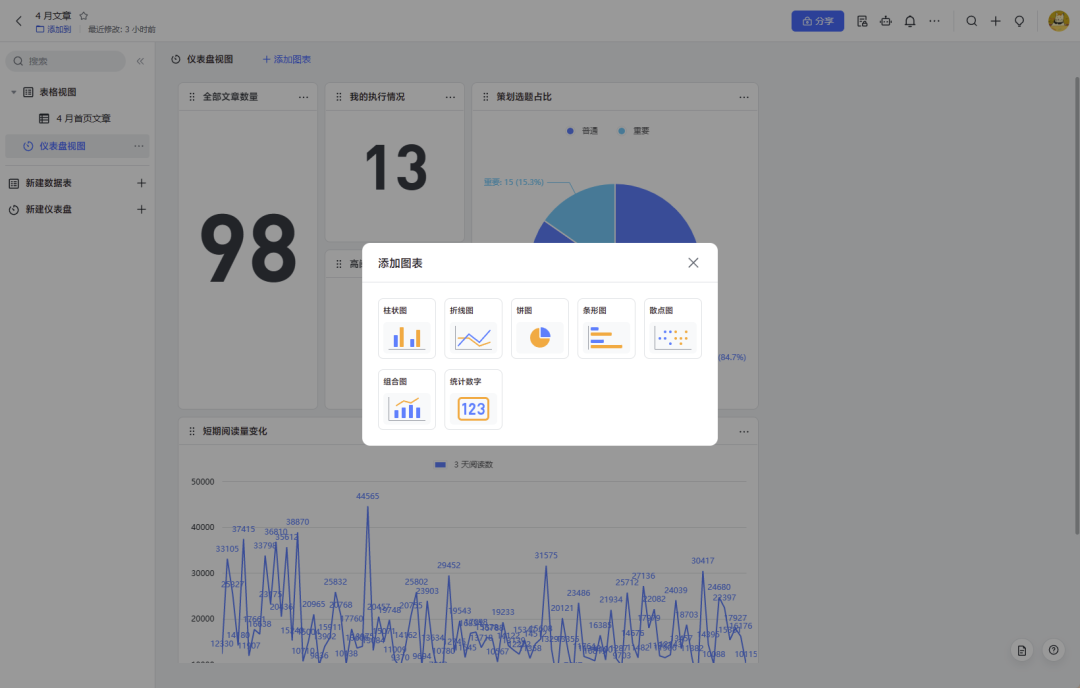Open options menu of 策划选题占比 card
Viewport: 1080px width, 688px height.
pos(744,97)
